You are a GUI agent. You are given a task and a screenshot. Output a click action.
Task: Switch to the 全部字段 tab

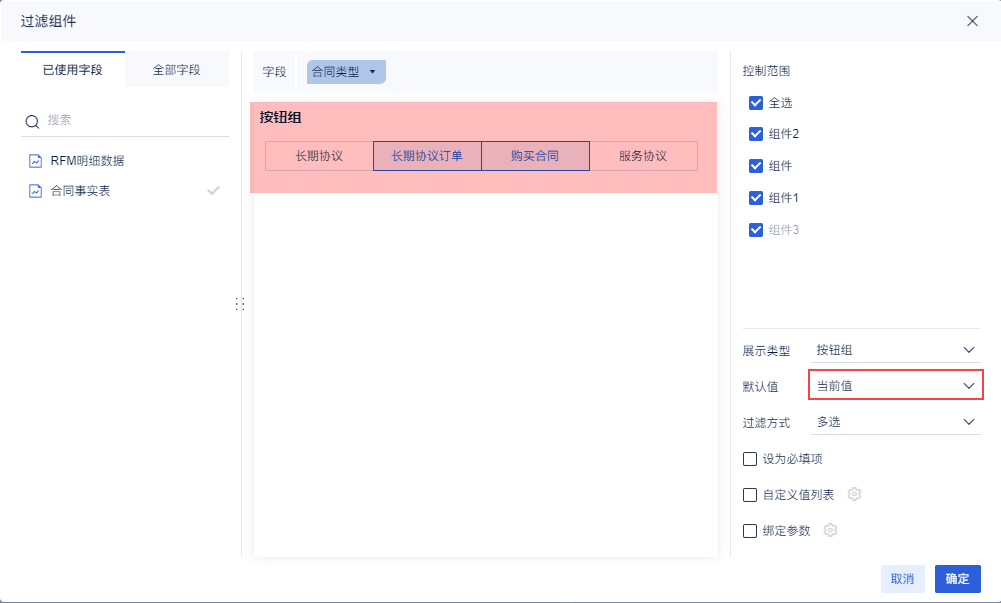coord(176,70)
